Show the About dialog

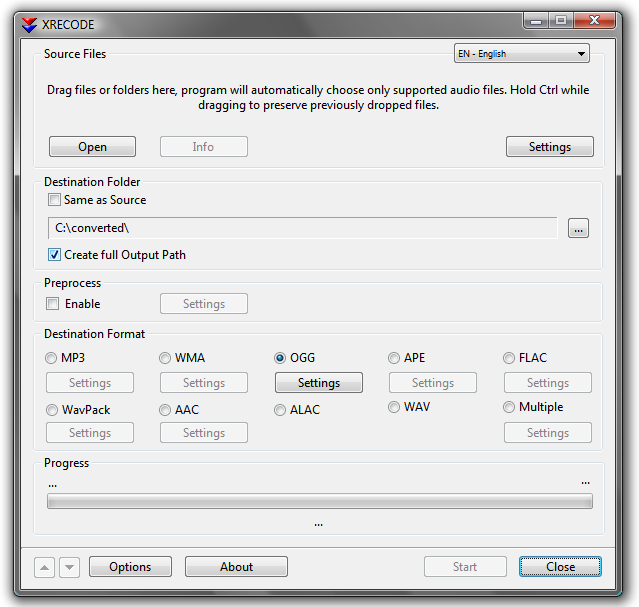[236, 567]
